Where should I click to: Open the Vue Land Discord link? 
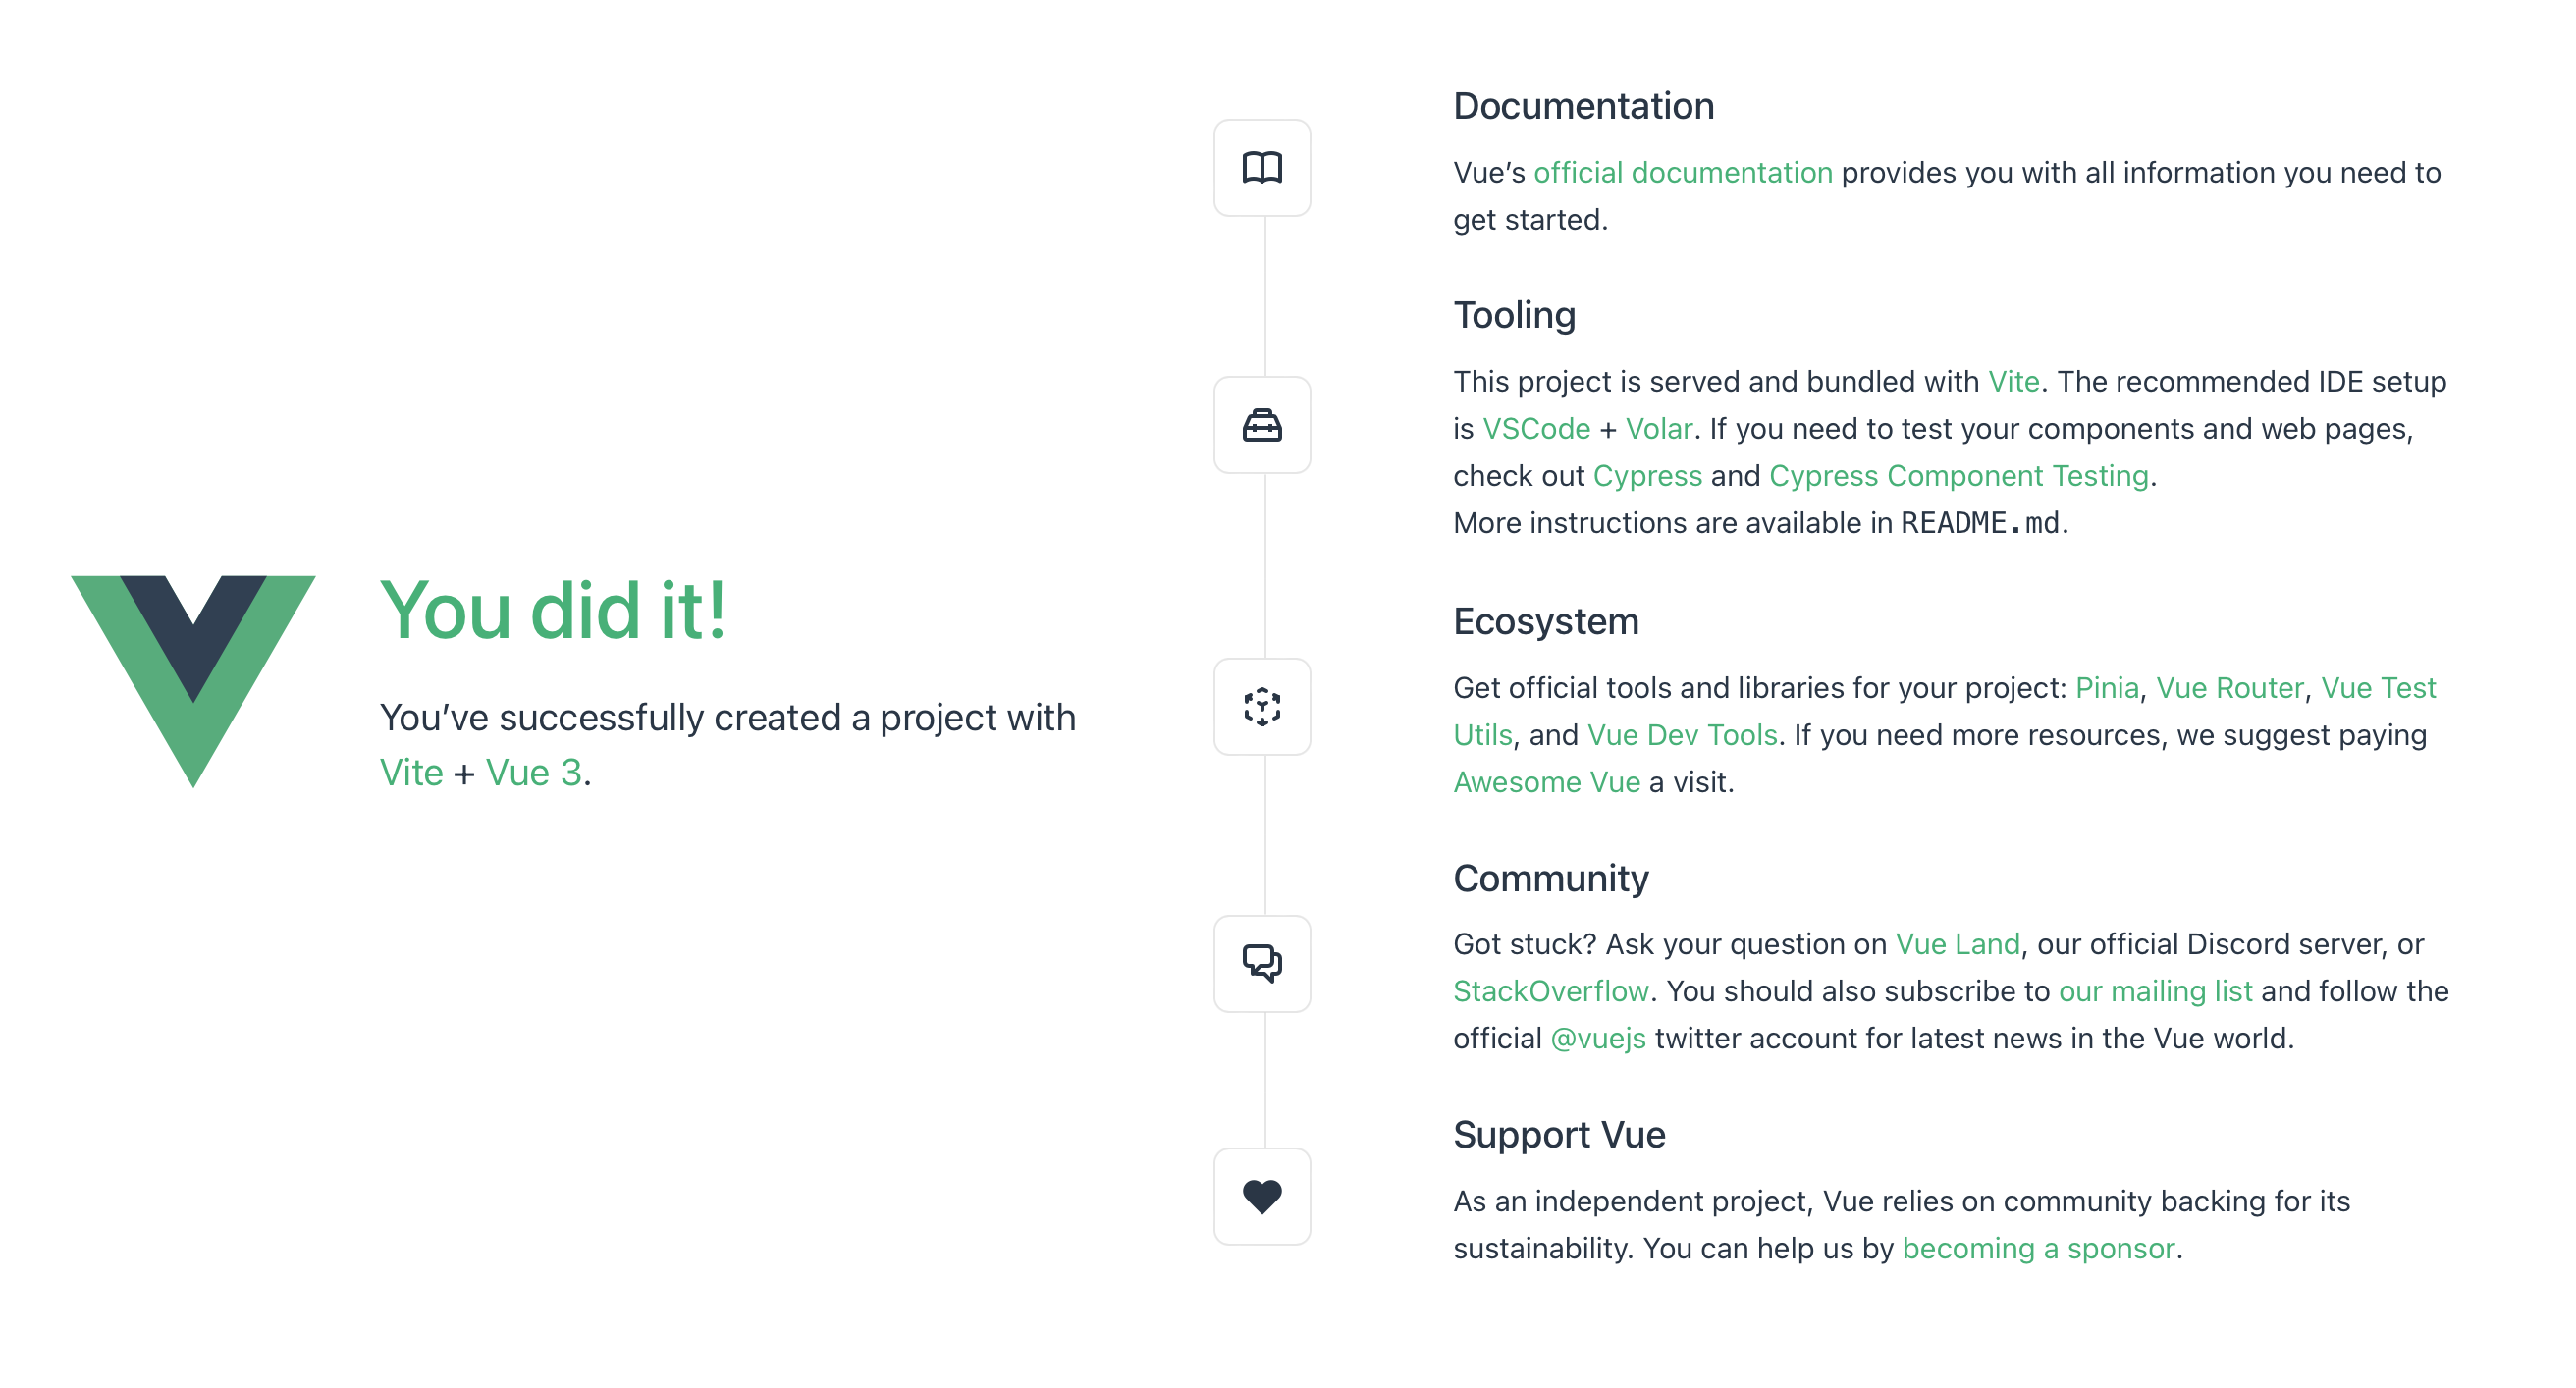1957,943
